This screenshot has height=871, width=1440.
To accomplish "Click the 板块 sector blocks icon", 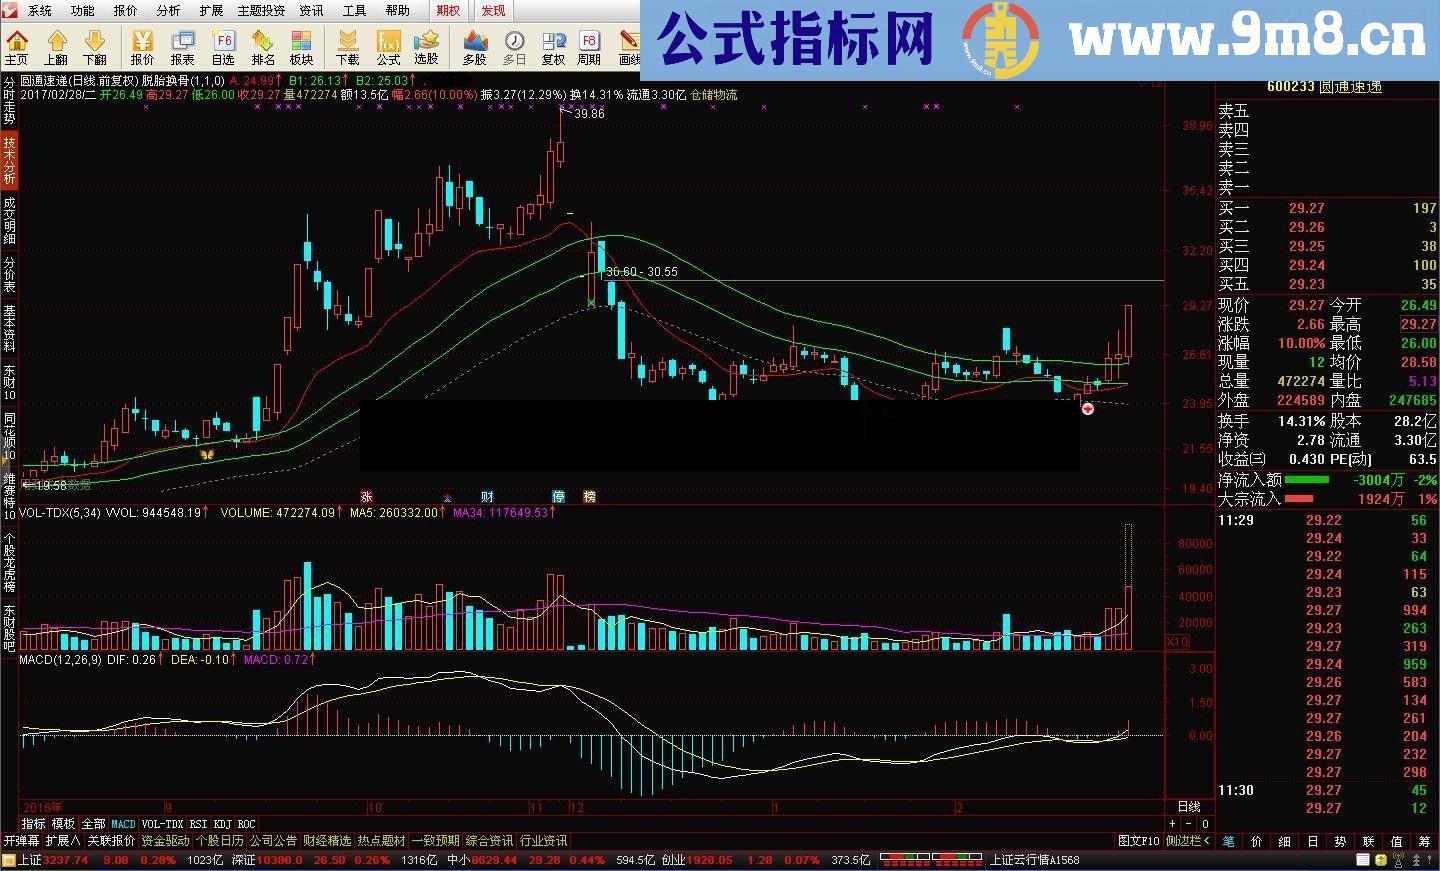I will (301, 46).
